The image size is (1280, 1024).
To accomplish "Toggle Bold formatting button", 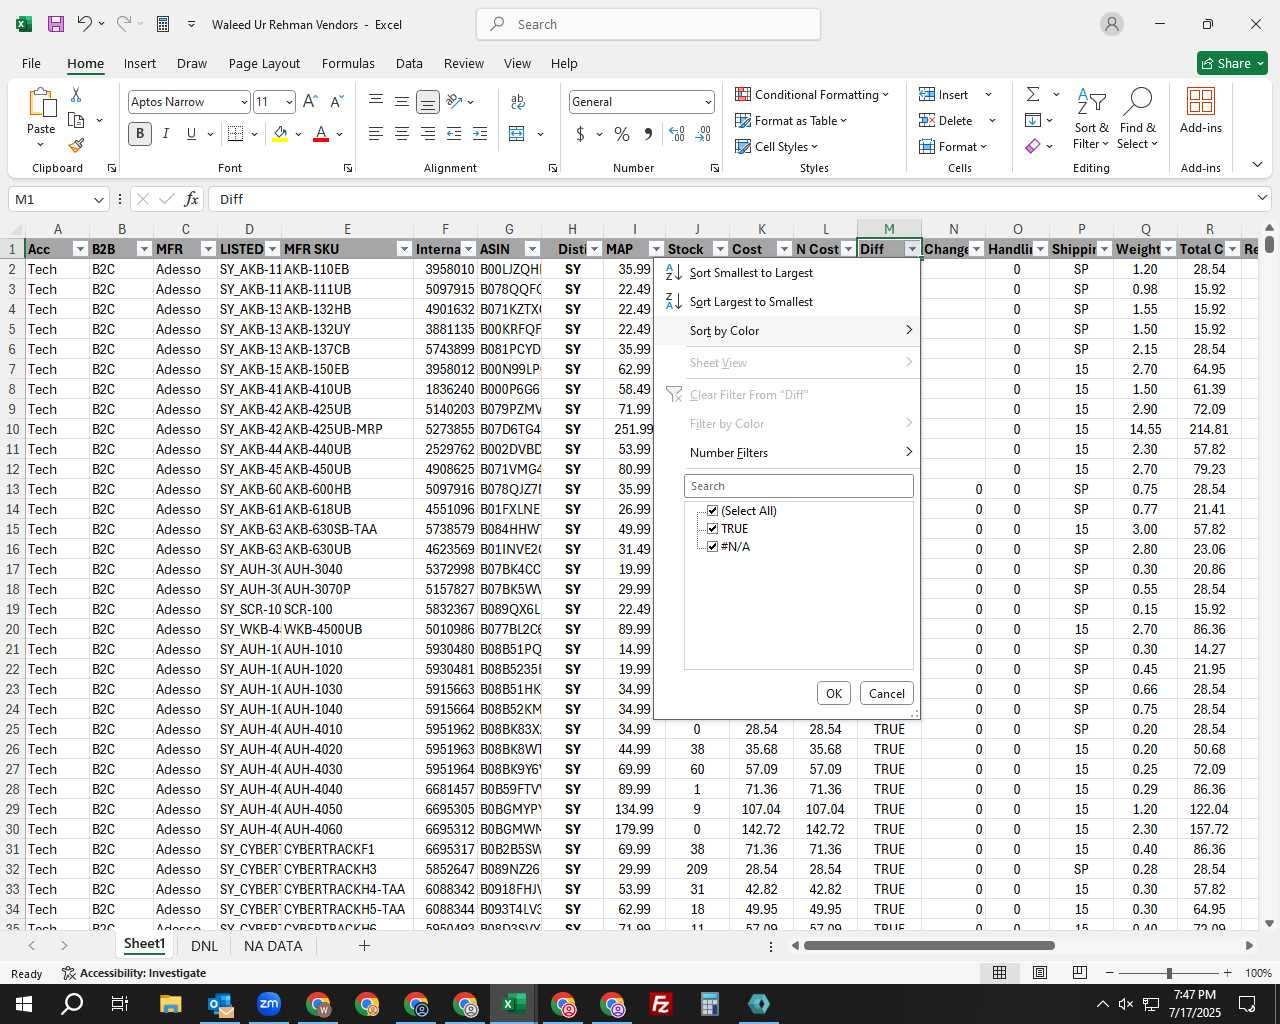I will point(140,133).
